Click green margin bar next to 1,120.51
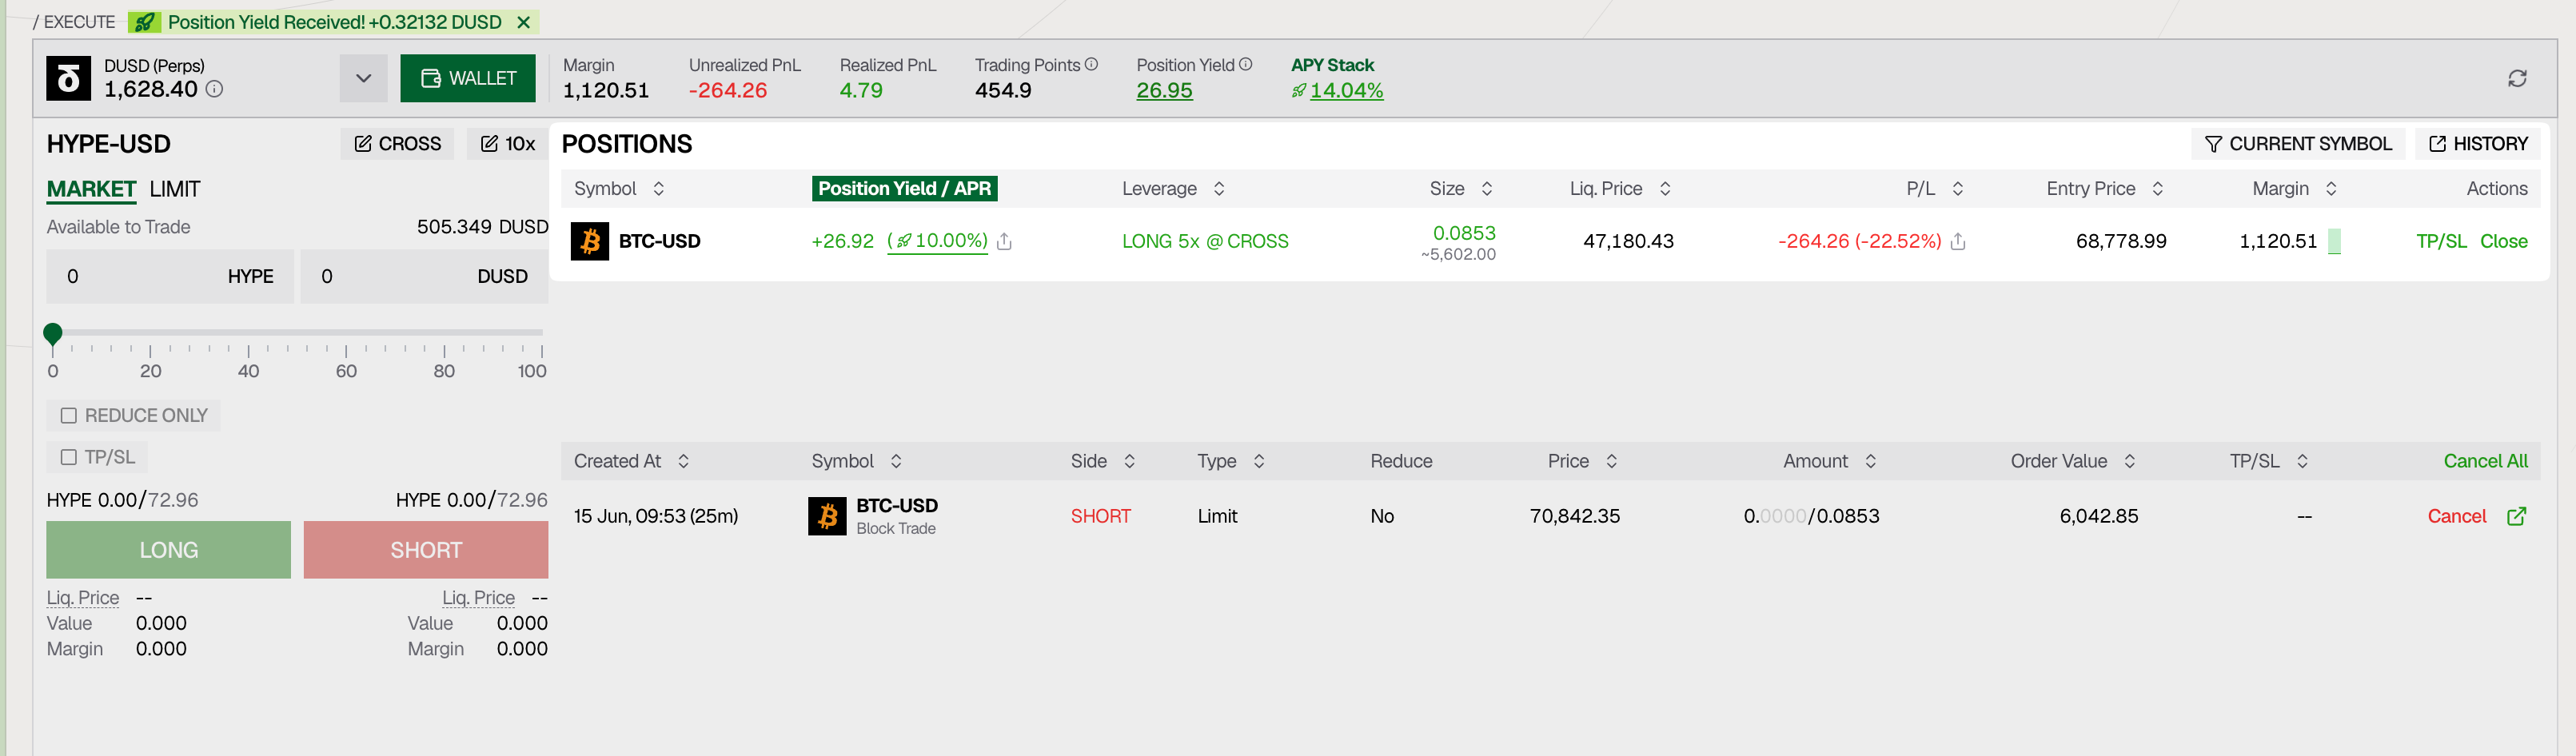This screenshot has height=756, width=2576. (x=2334, y=241)
